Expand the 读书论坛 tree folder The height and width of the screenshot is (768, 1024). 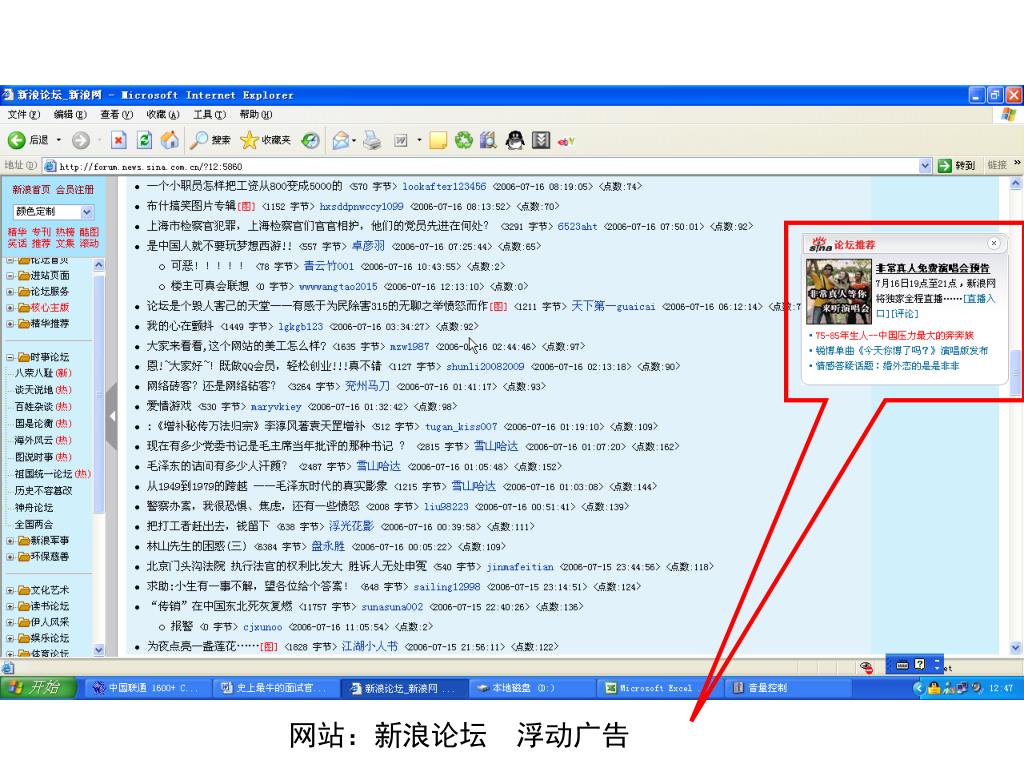pyautogui.click(x=10, y=607)
